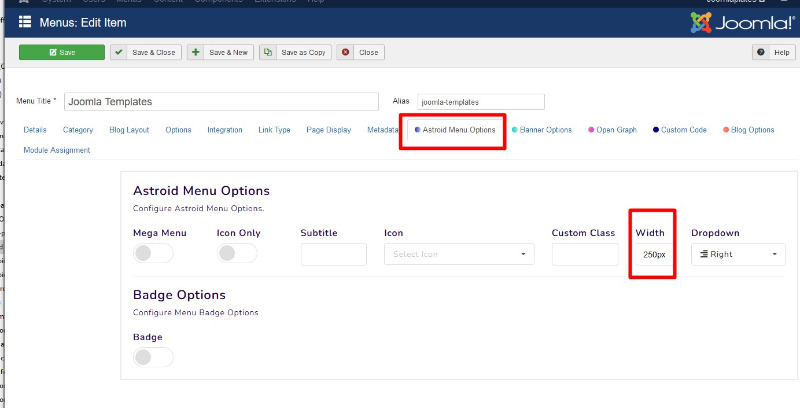Viewport: 800px width, 408px height.
Task: Switch to the Category tab
Action: (78, 130)
